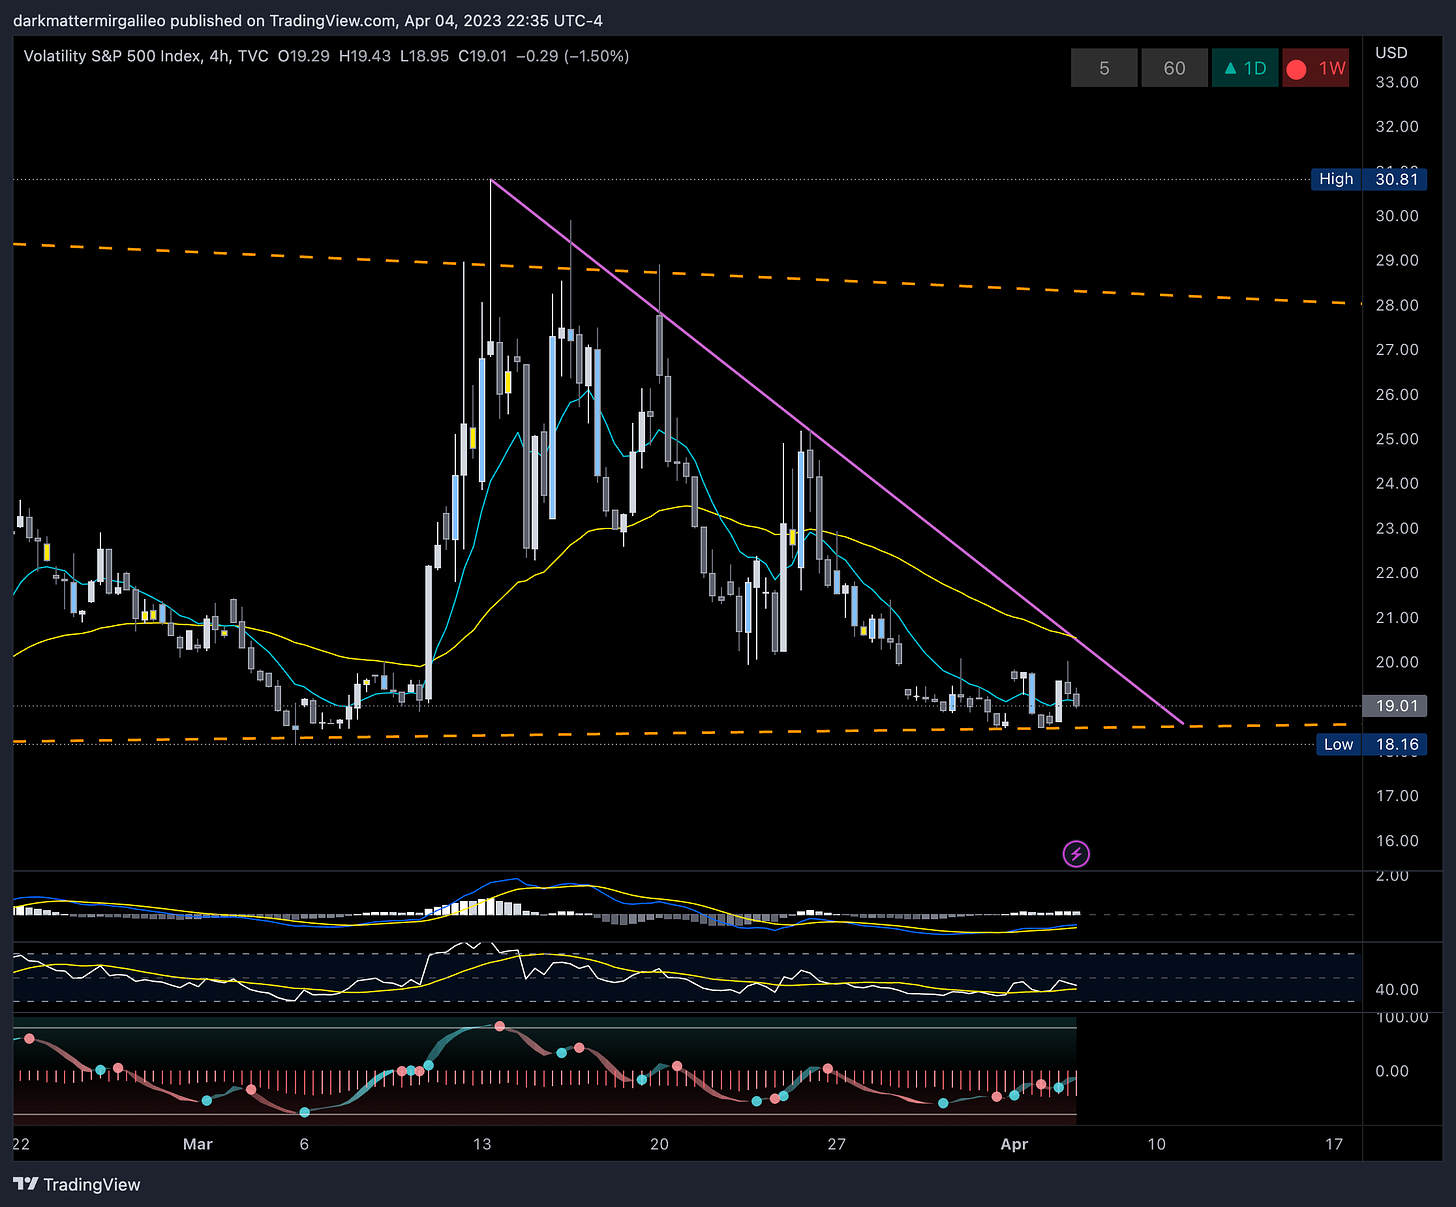The image size is (1456, 1207).
Task: Click the 33.00 price axis label
Action: [1397, 82]
